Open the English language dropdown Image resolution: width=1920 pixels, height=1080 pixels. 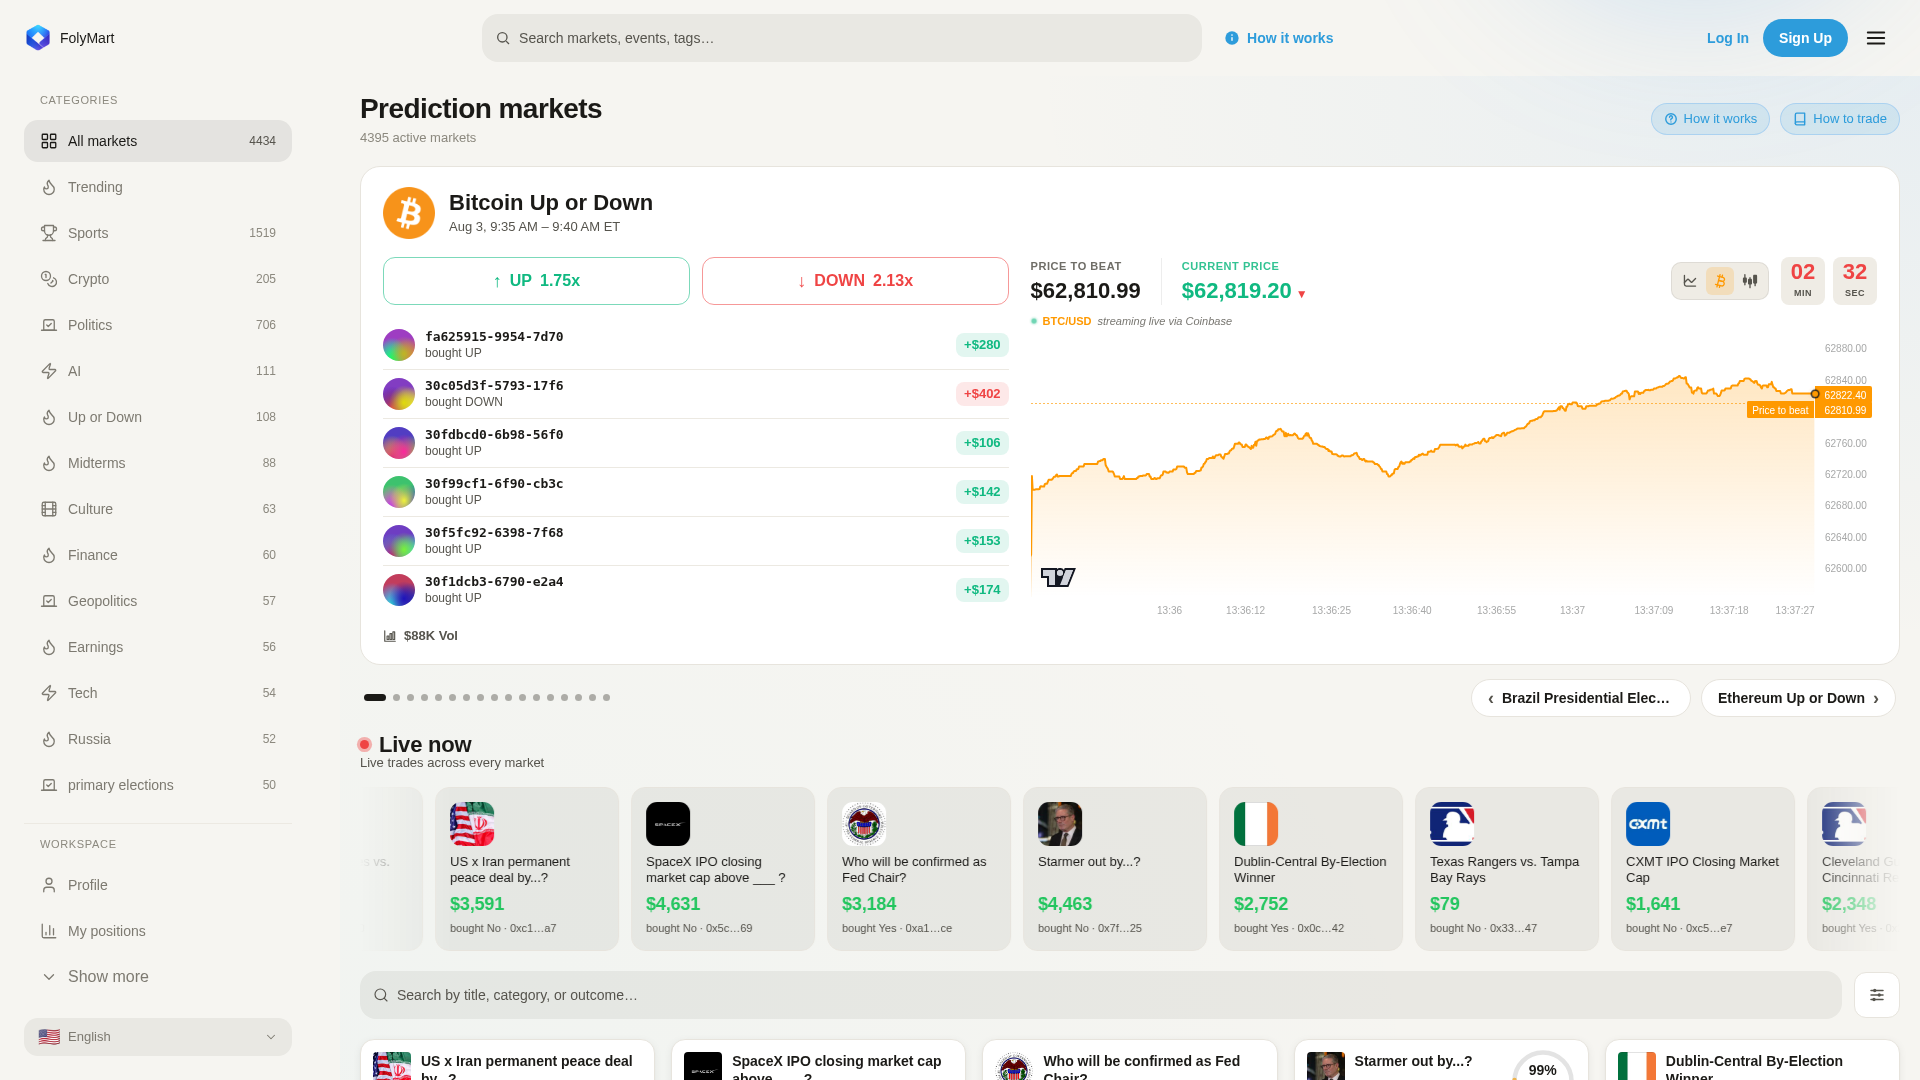[x=158, y=1037]
